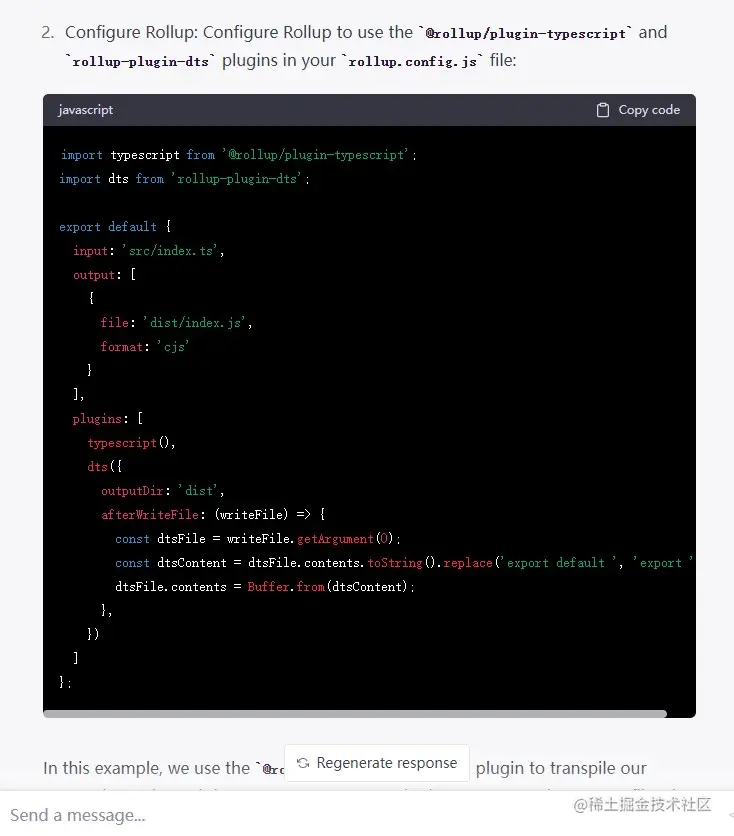This screenshot has height=836, width=734.
Task: Click the inline @rollup/plugin-typescript text in the instructions
Action: tap(526, 34)
